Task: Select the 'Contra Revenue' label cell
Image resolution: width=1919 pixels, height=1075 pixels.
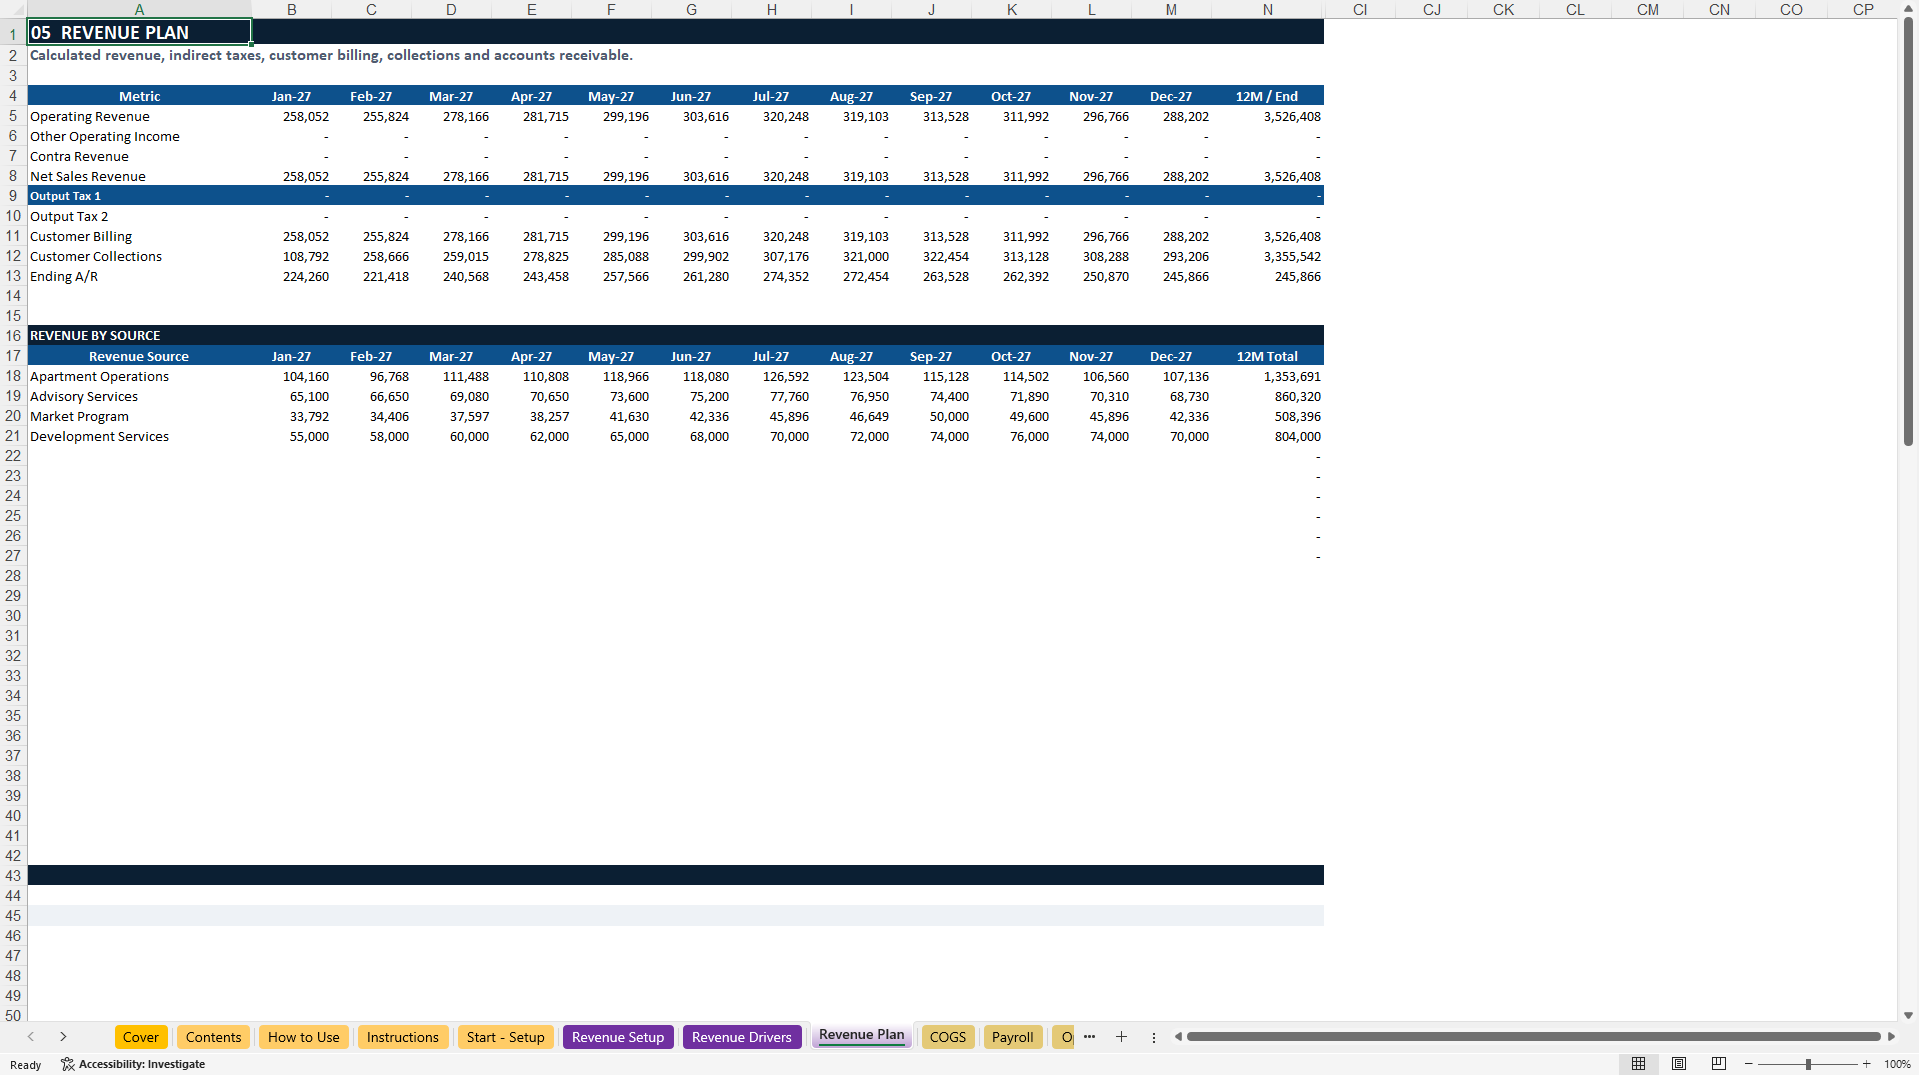Action: coord(139,156)
